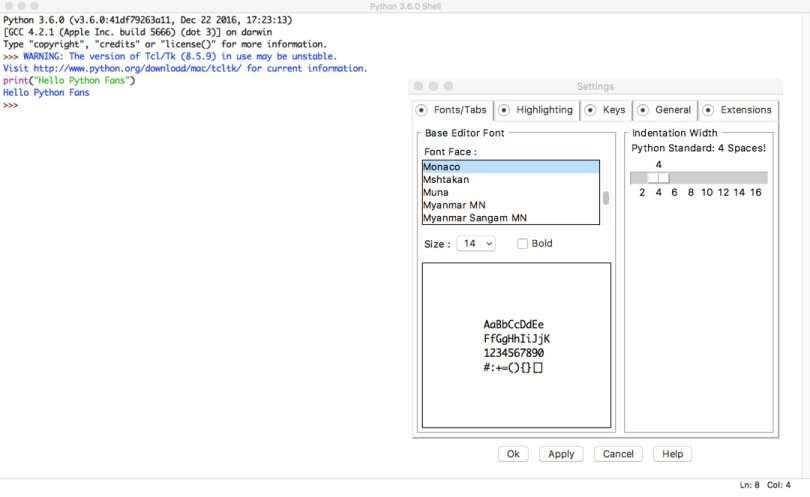Click the Indentation Width slider handle
810x497 pixels.
click(658, 178)
